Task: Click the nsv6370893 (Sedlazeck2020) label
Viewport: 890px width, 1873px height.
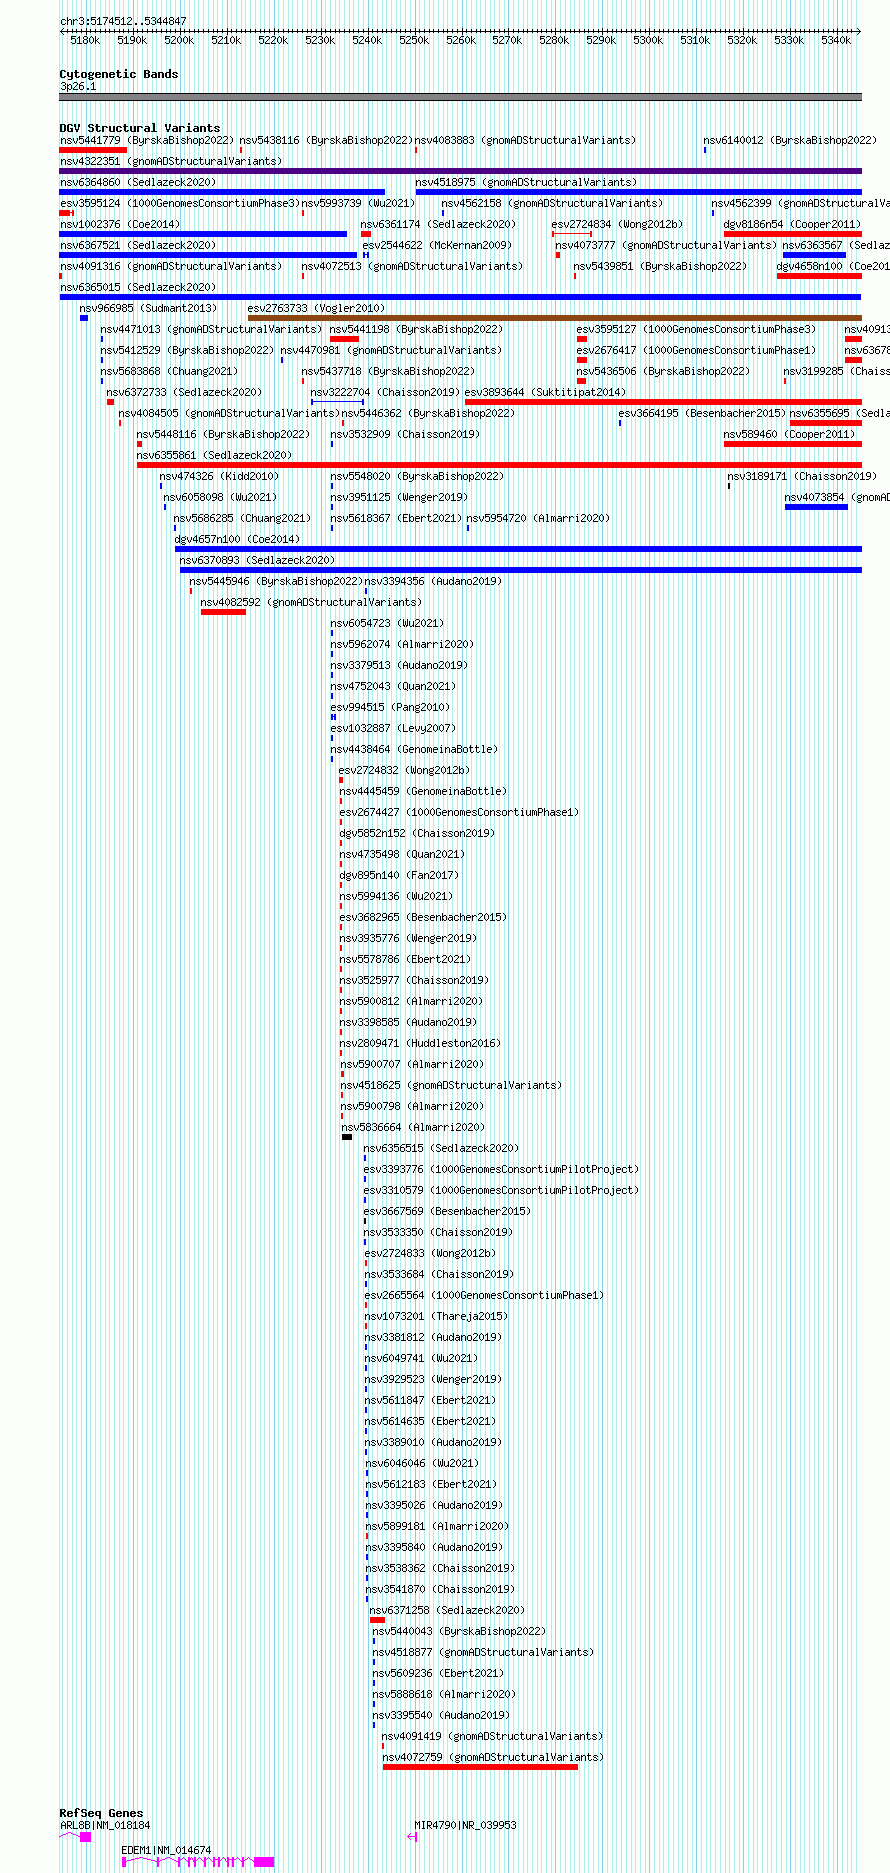Action: pos(258,561)
